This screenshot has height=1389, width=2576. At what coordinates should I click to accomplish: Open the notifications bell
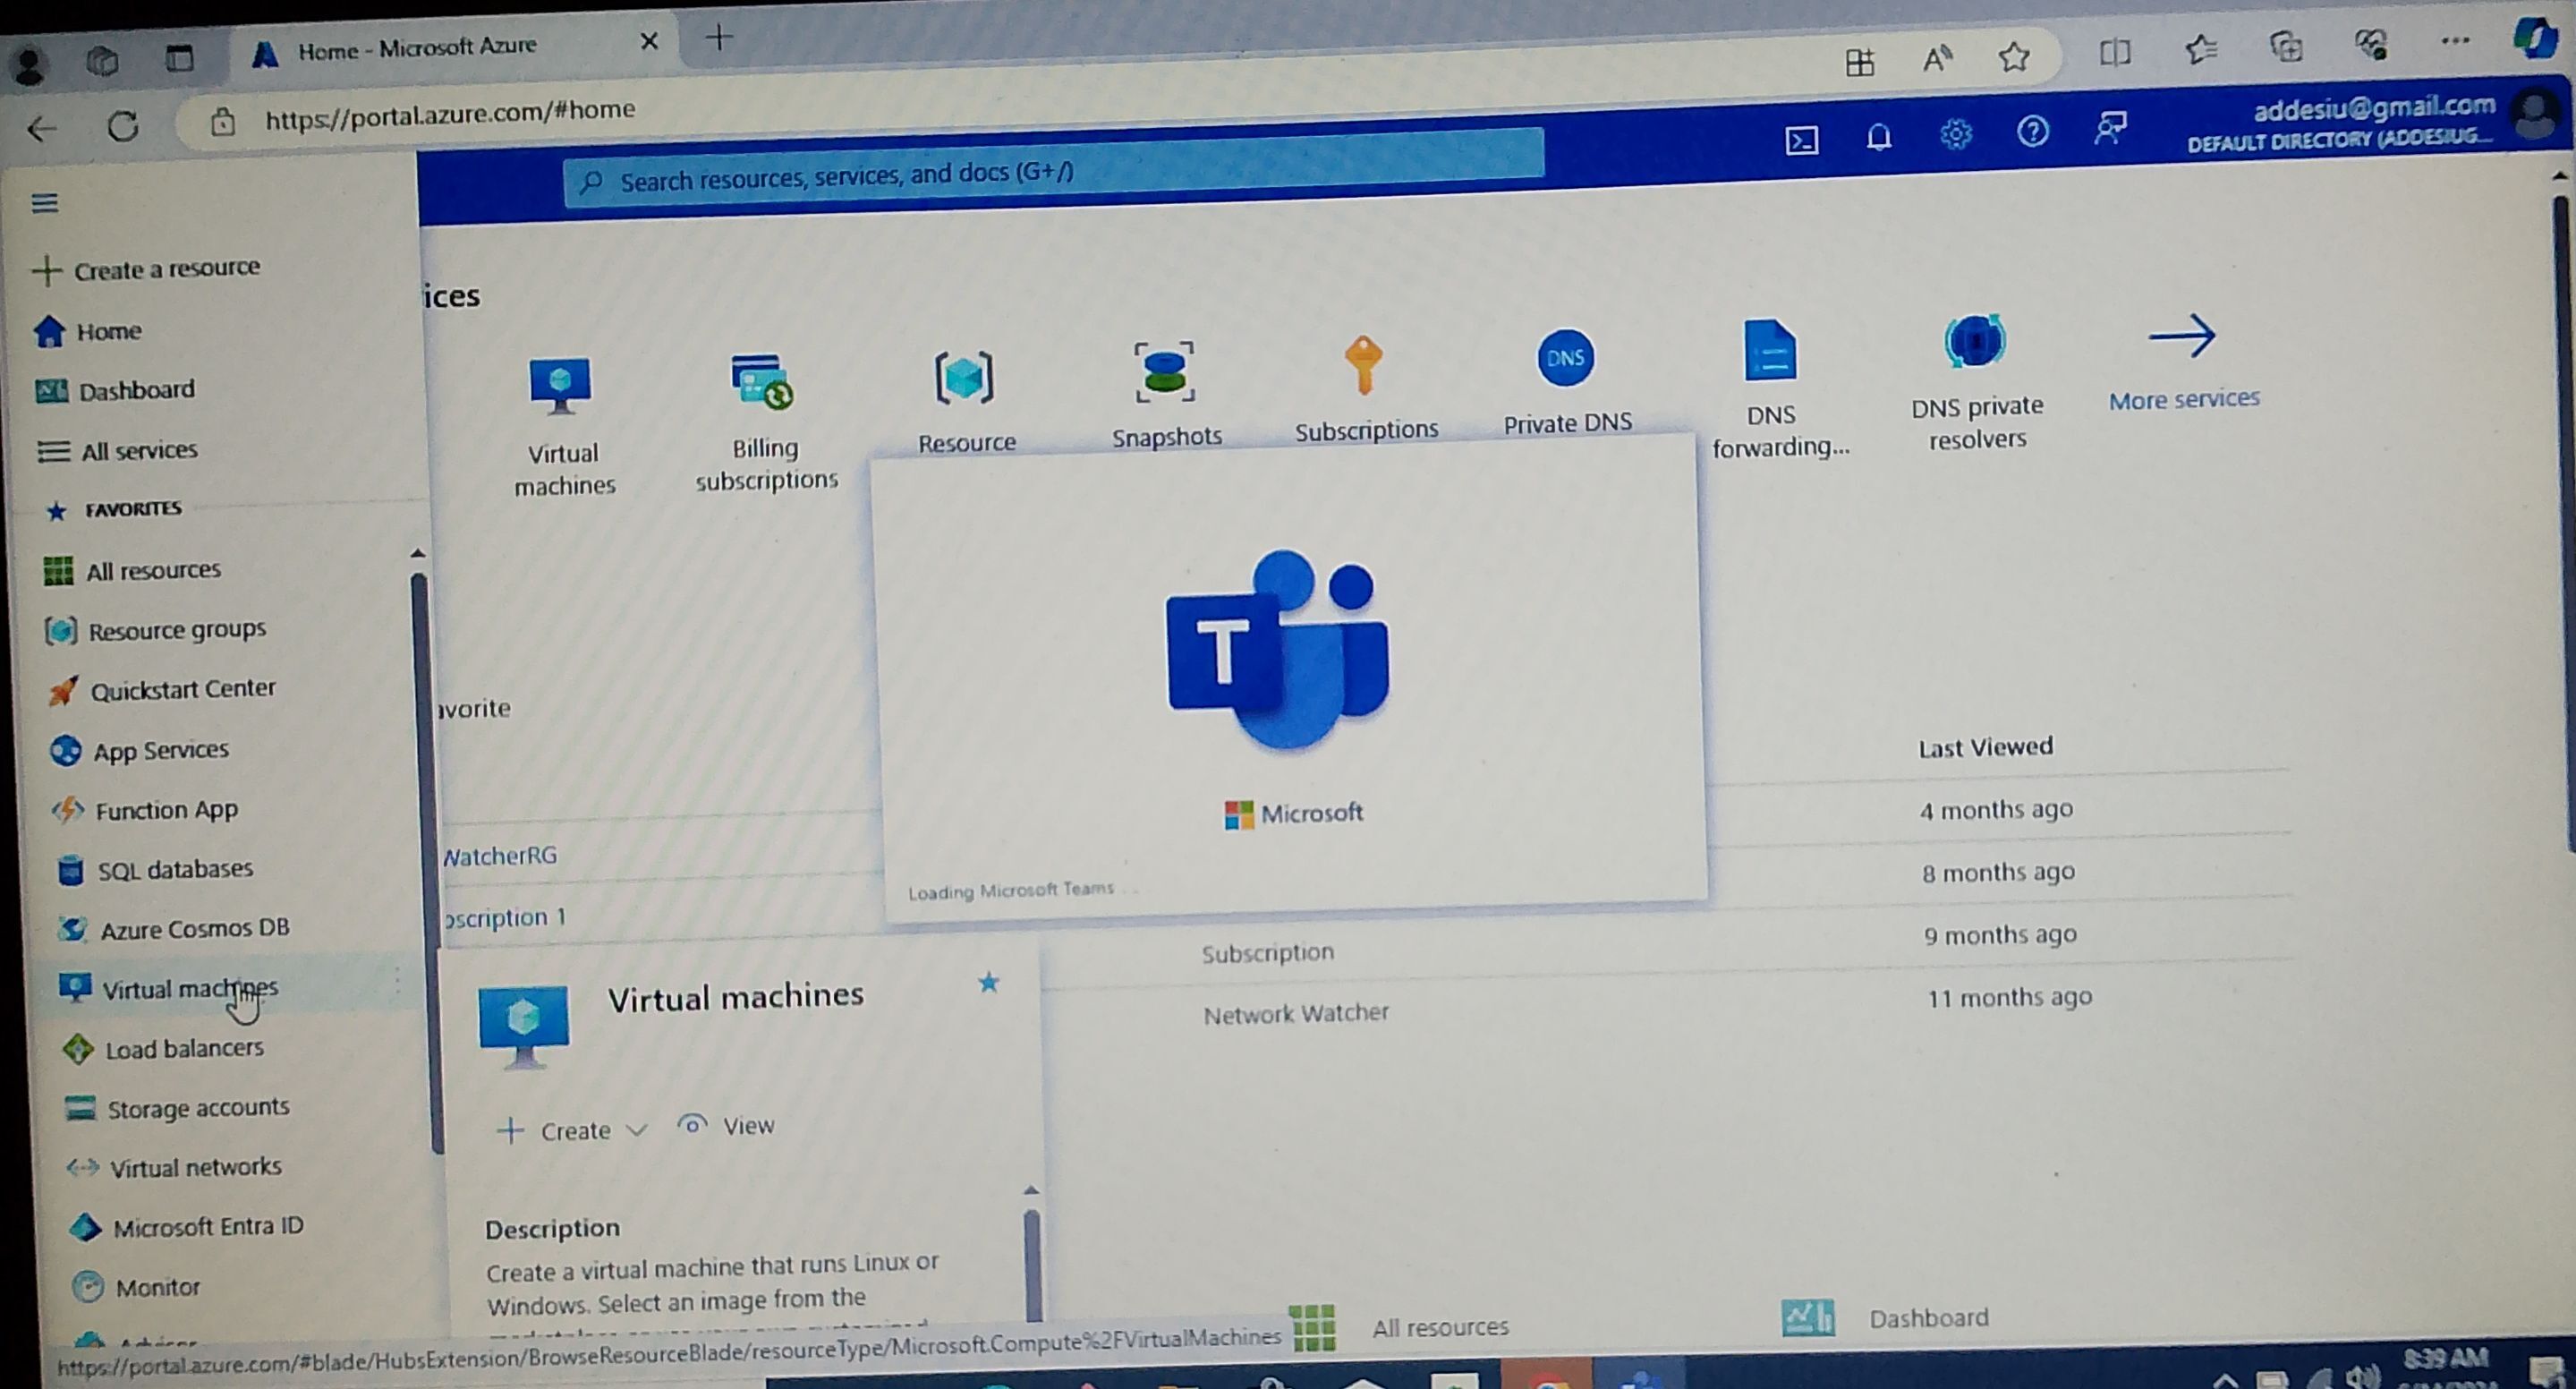click(x=1878, y=136)
